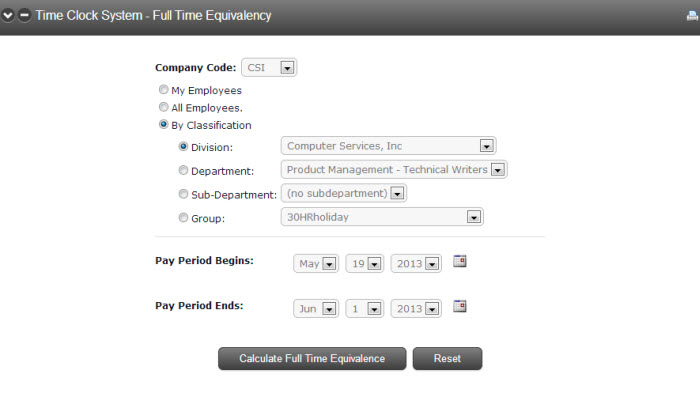Open the Department dropdown showing Product Management
The height and width of the screenshot is (396, 700).
tap(394, 169)
